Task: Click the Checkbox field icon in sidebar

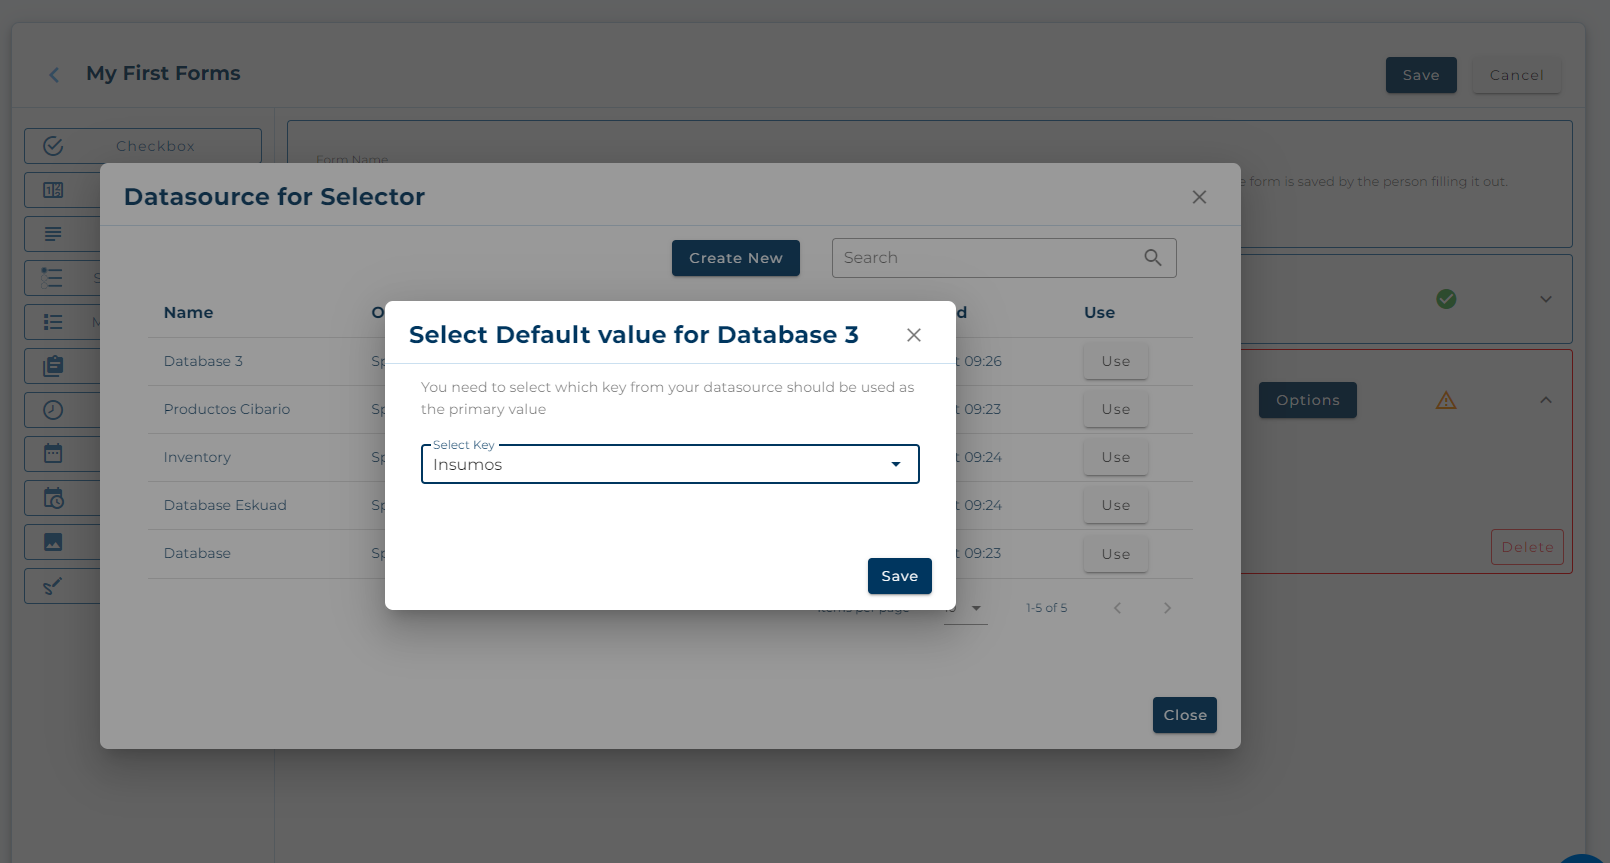Action: pos(54,146)
